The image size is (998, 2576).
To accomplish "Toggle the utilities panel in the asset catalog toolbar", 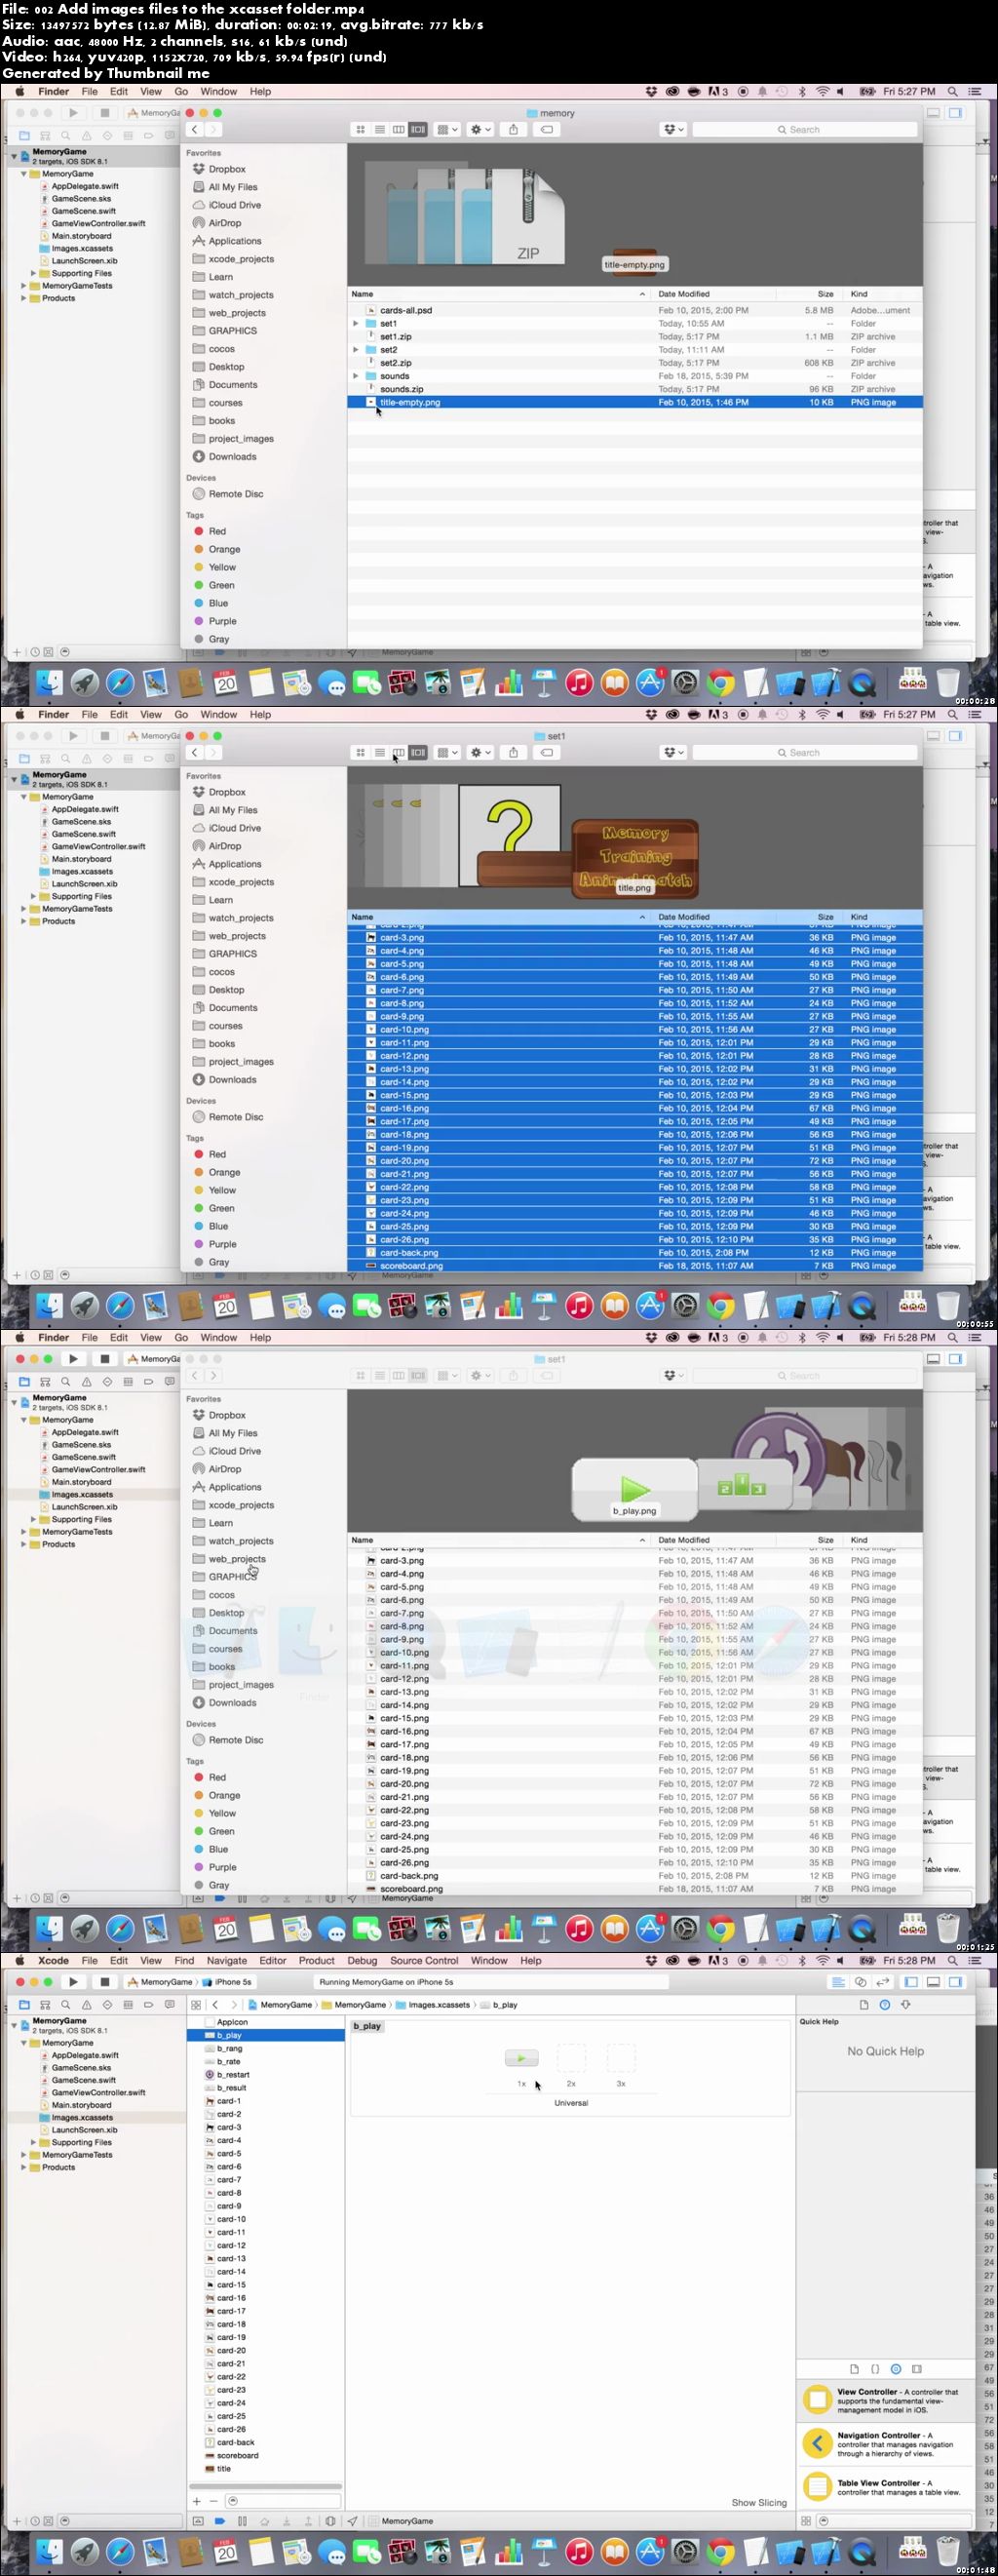I will pos(955,1981).
